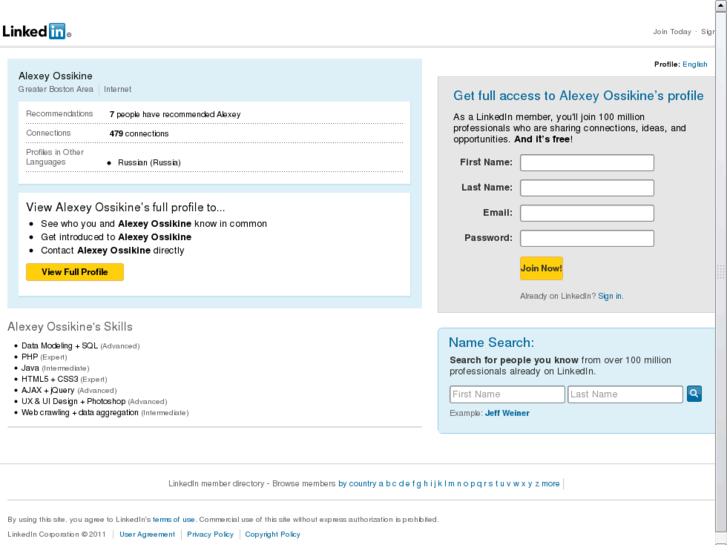Click Russian (Russia) profile language entry
The height and width of the screenshot is (545, 727).
[149, 162]
